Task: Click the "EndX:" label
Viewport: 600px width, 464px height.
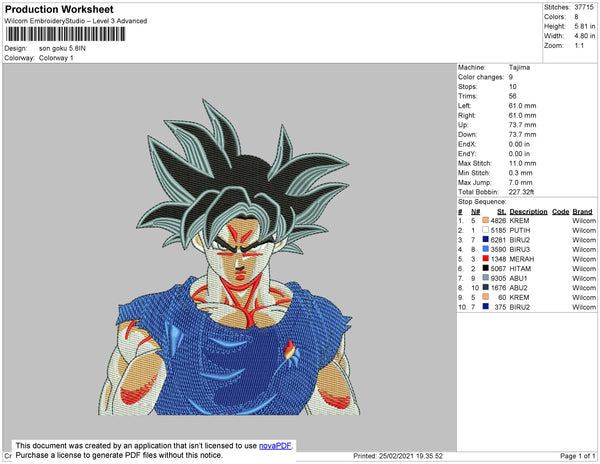Action: point(467,144)
